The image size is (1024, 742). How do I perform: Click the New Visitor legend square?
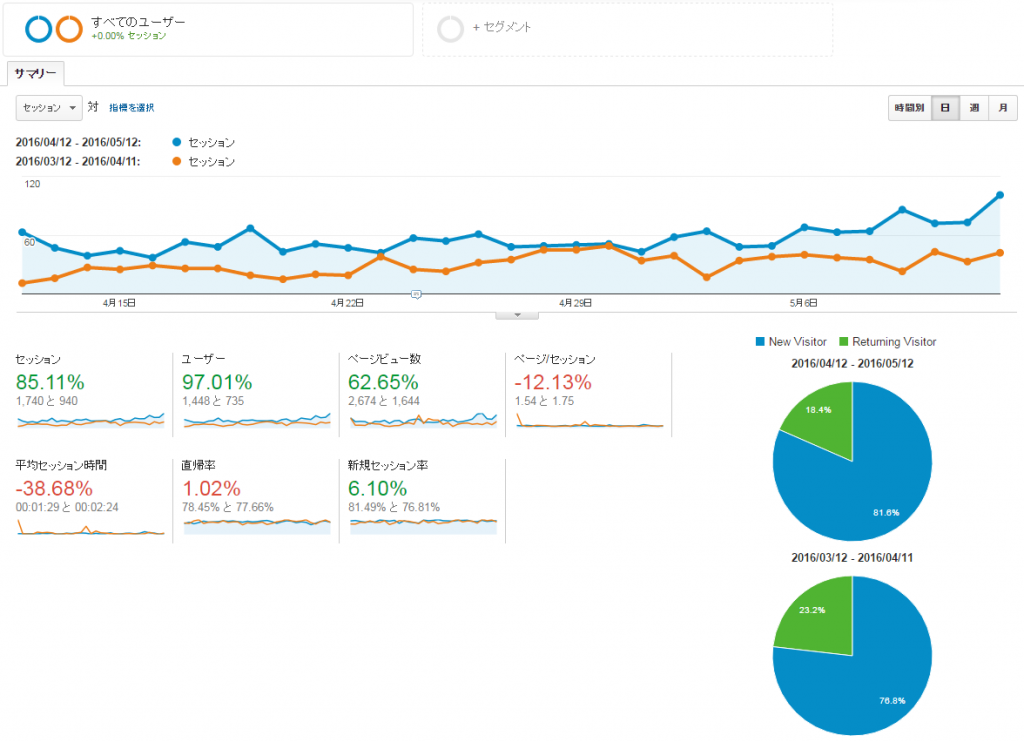click(x=760, y=342)
